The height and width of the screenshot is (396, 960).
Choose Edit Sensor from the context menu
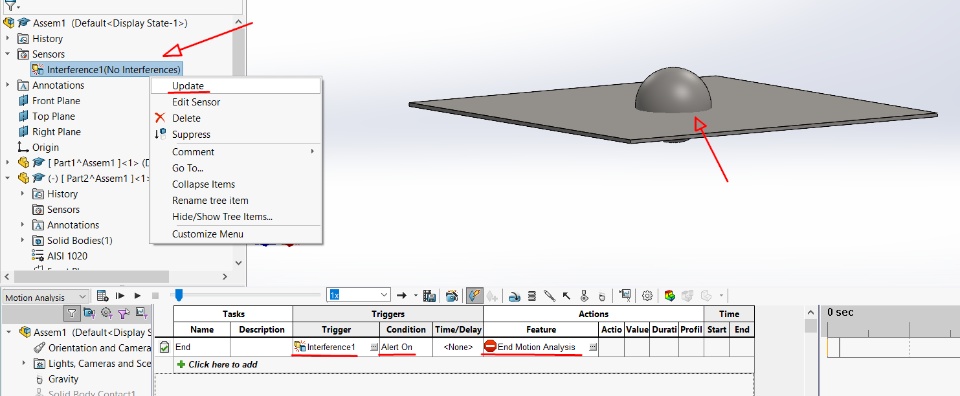coord(236,102)
